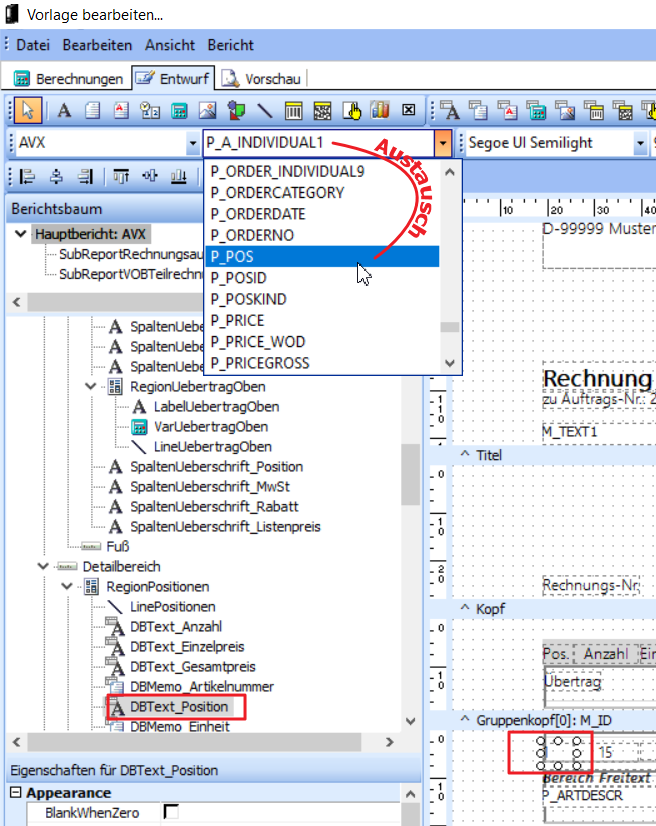Align selected objects to vertical middle

(x=150, y=176)
